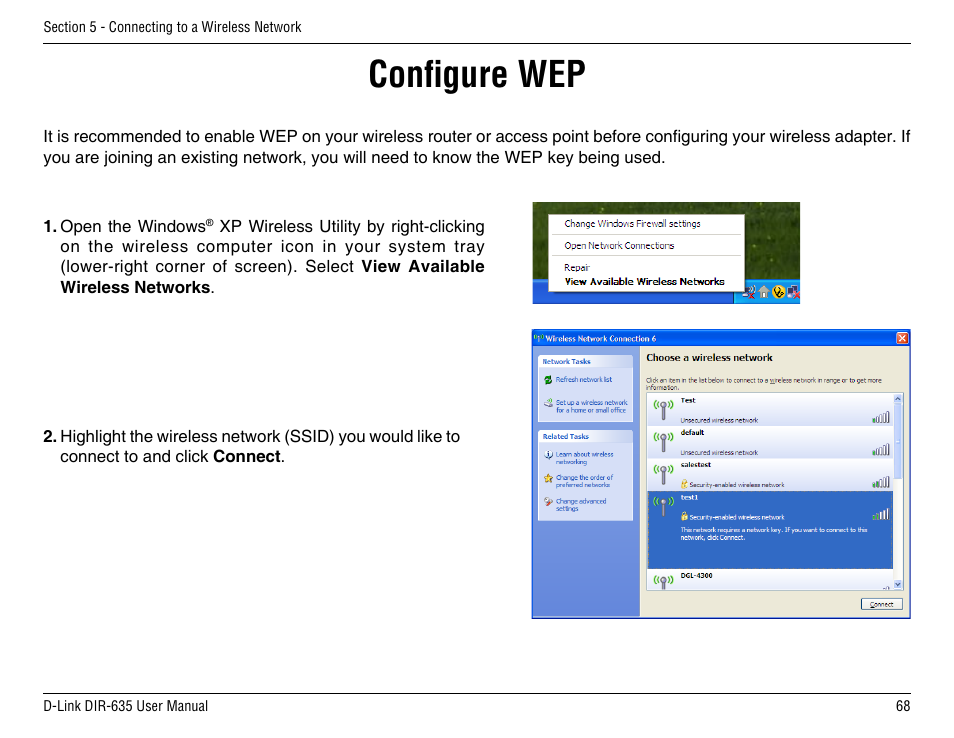The image size is (954, 738).
Task: Click the padlock icon on salestest row
Action: [684, 484]
